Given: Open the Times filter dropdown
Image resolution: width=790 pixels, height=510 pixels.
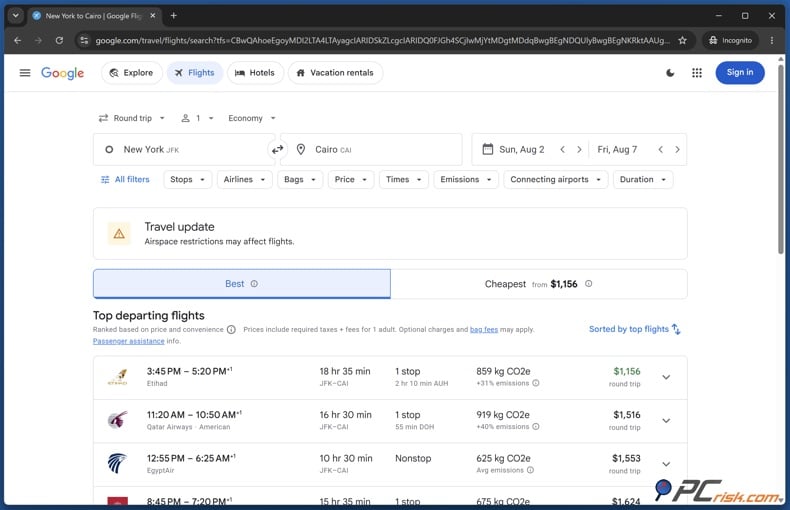Looking at the screenshot, I should (404, 179).
